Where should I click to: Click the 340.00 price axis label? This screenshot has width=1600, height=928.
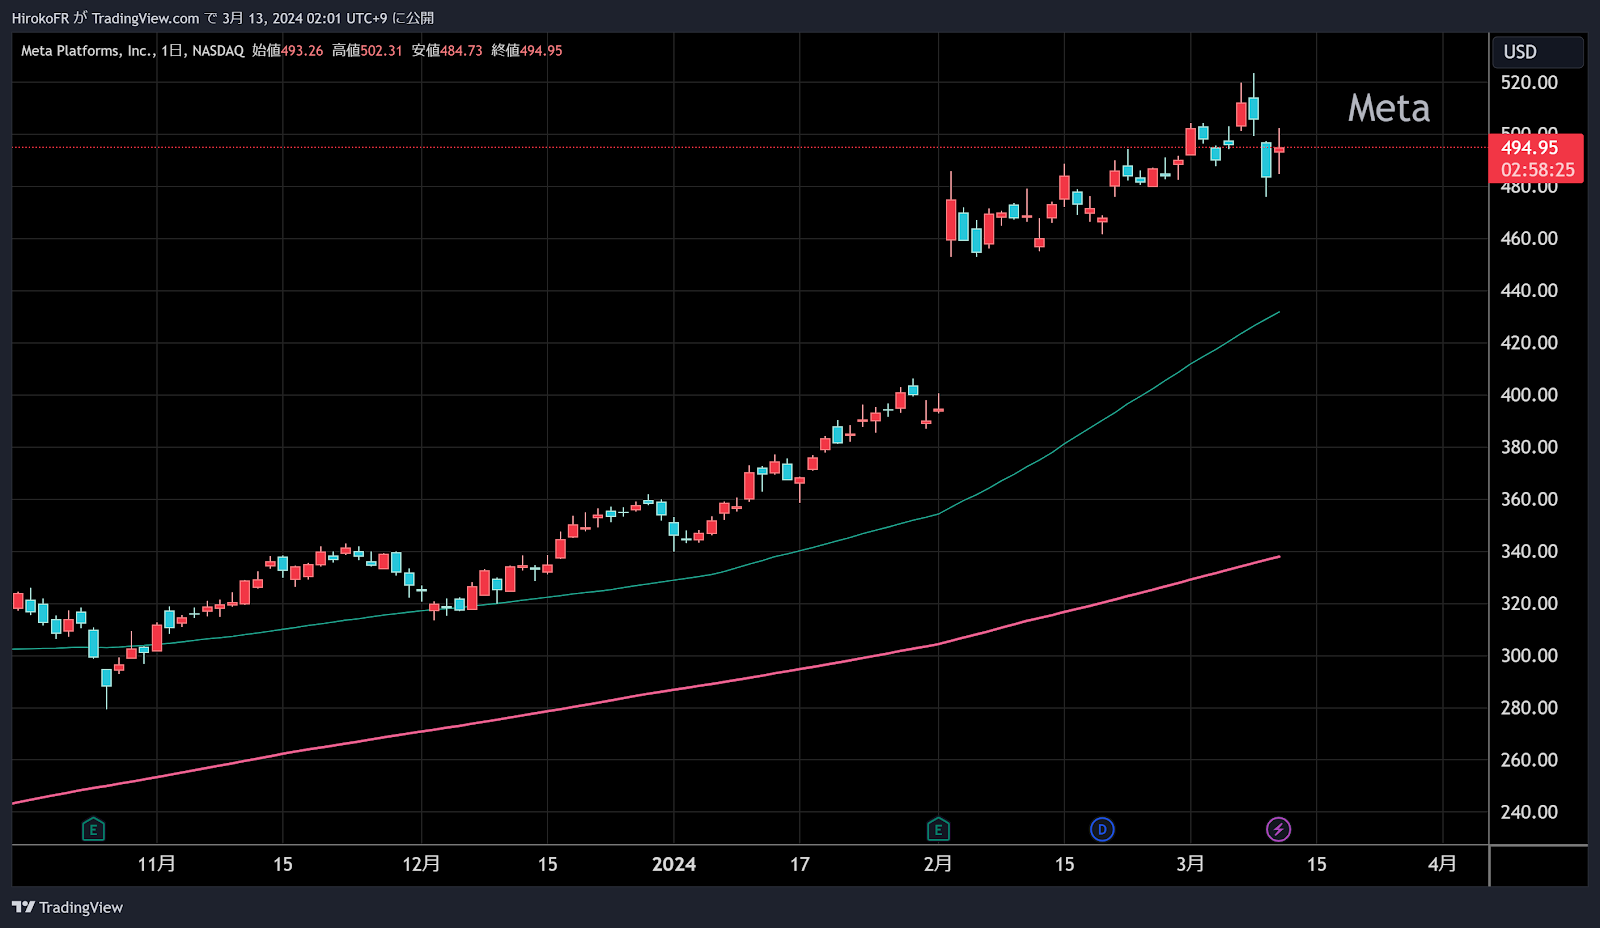(1529, 551)
